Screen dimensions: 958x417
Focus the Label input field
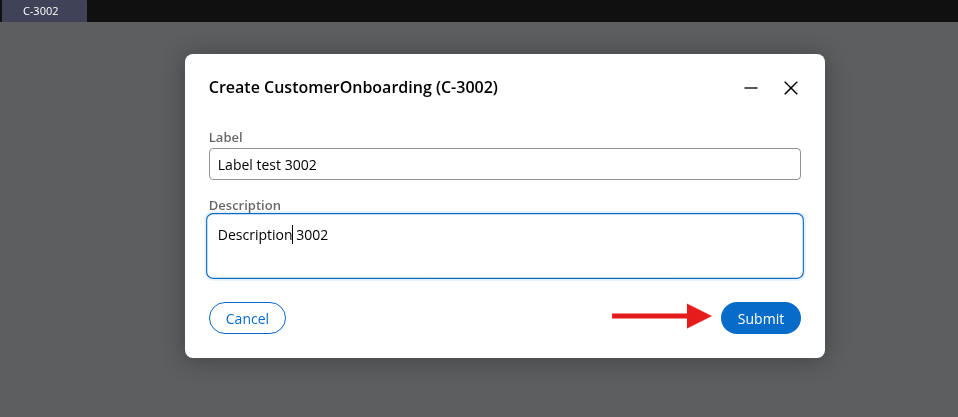click(504, 164)
